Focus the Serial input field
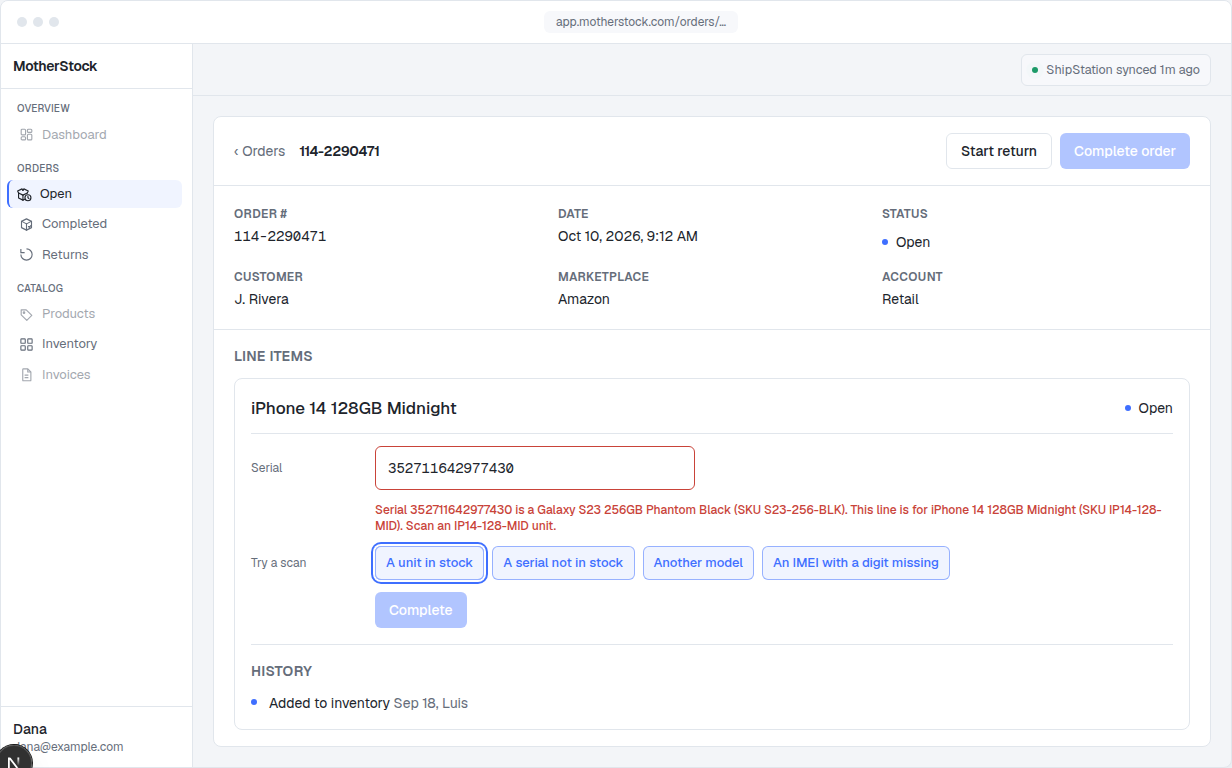The height and width of the screenshot is (768, 1232). pos(535,468)
